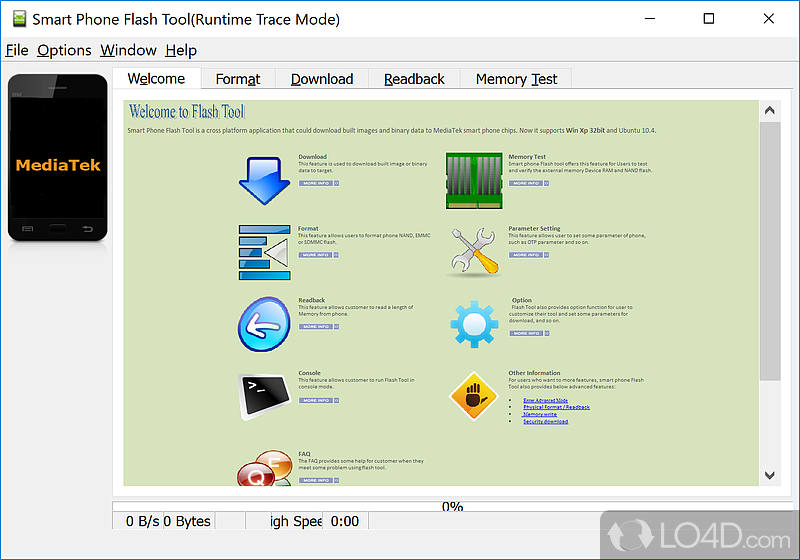Click the vertical scrollbar thumb
The height and width of the screenshot is (560, 800).
[x=770, y=251]
